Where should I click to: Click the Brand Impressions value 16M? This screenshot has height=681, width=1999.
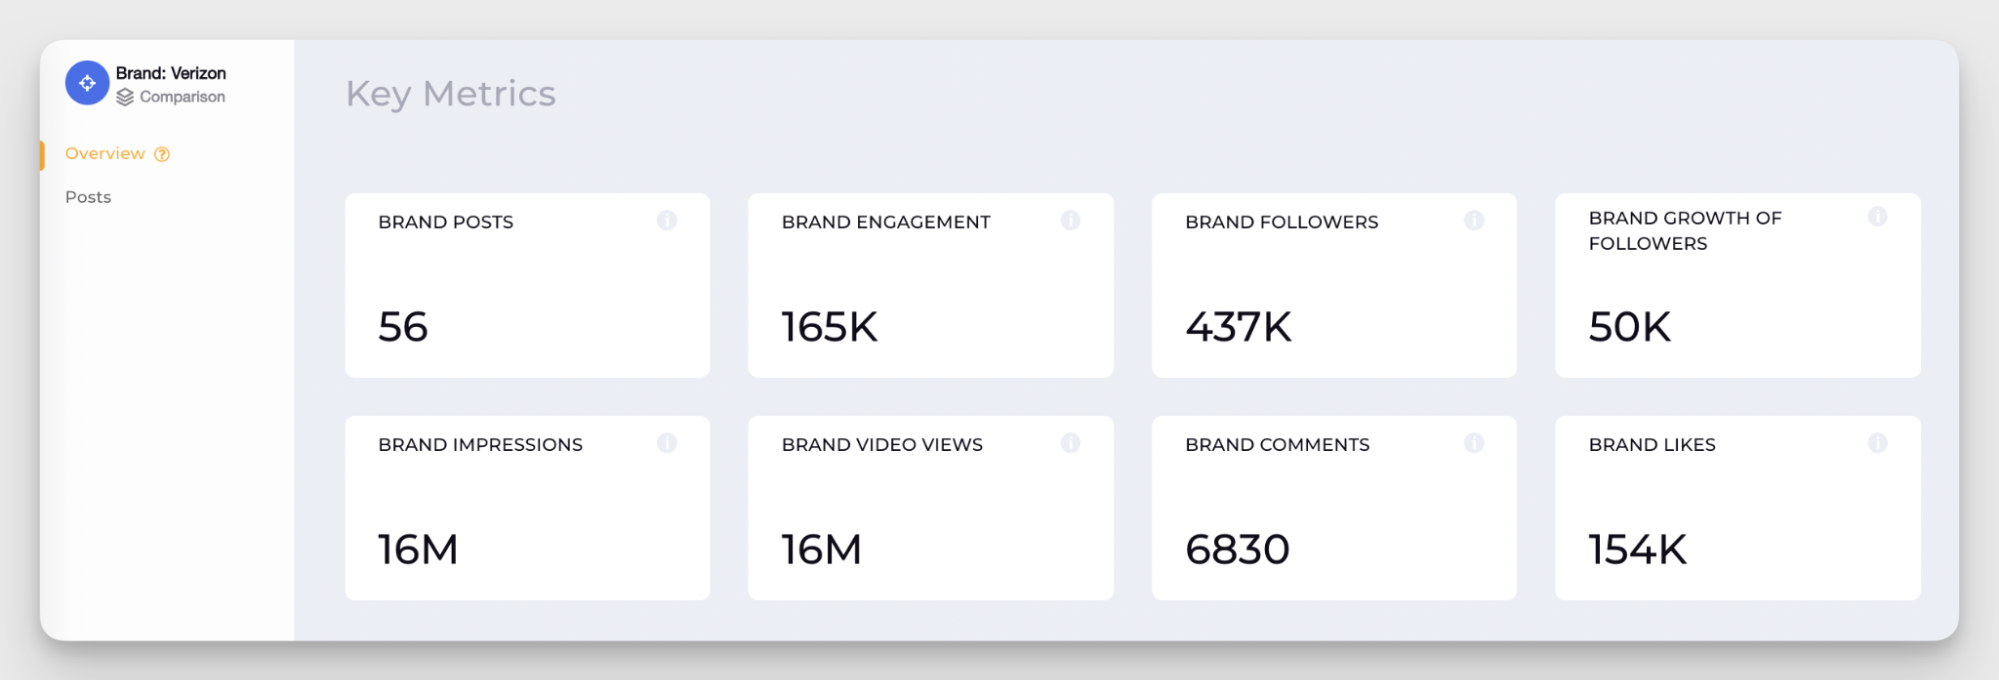(x=418, y=550)
